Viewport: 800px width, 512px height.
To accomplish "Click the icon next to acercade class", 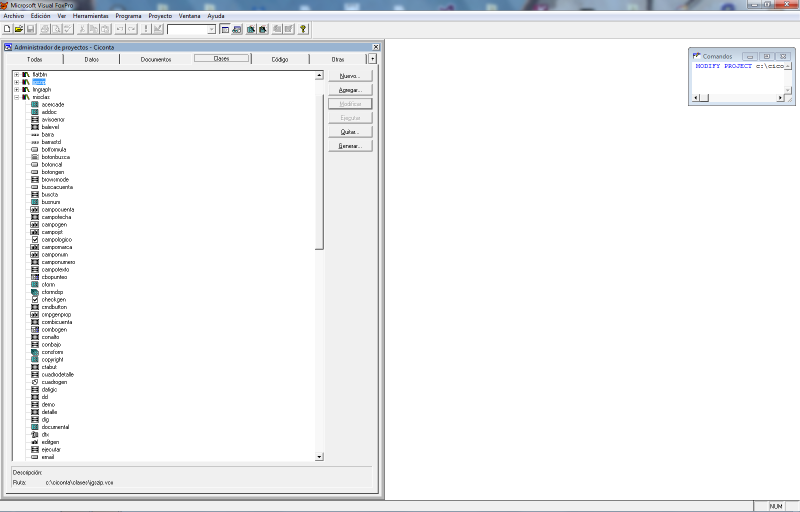I will 35,105.
